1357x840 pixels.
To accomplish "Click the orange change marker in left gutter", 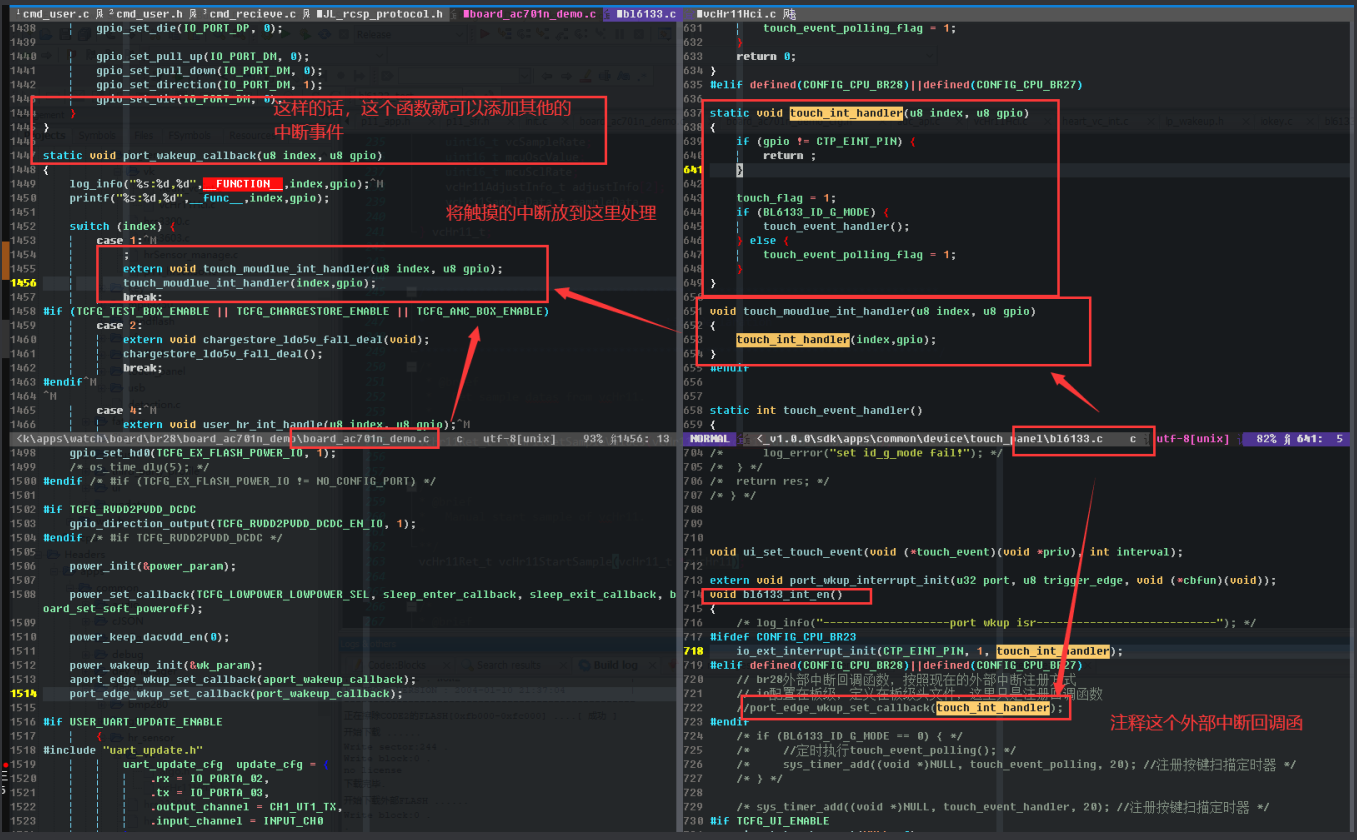I will 4,260.
